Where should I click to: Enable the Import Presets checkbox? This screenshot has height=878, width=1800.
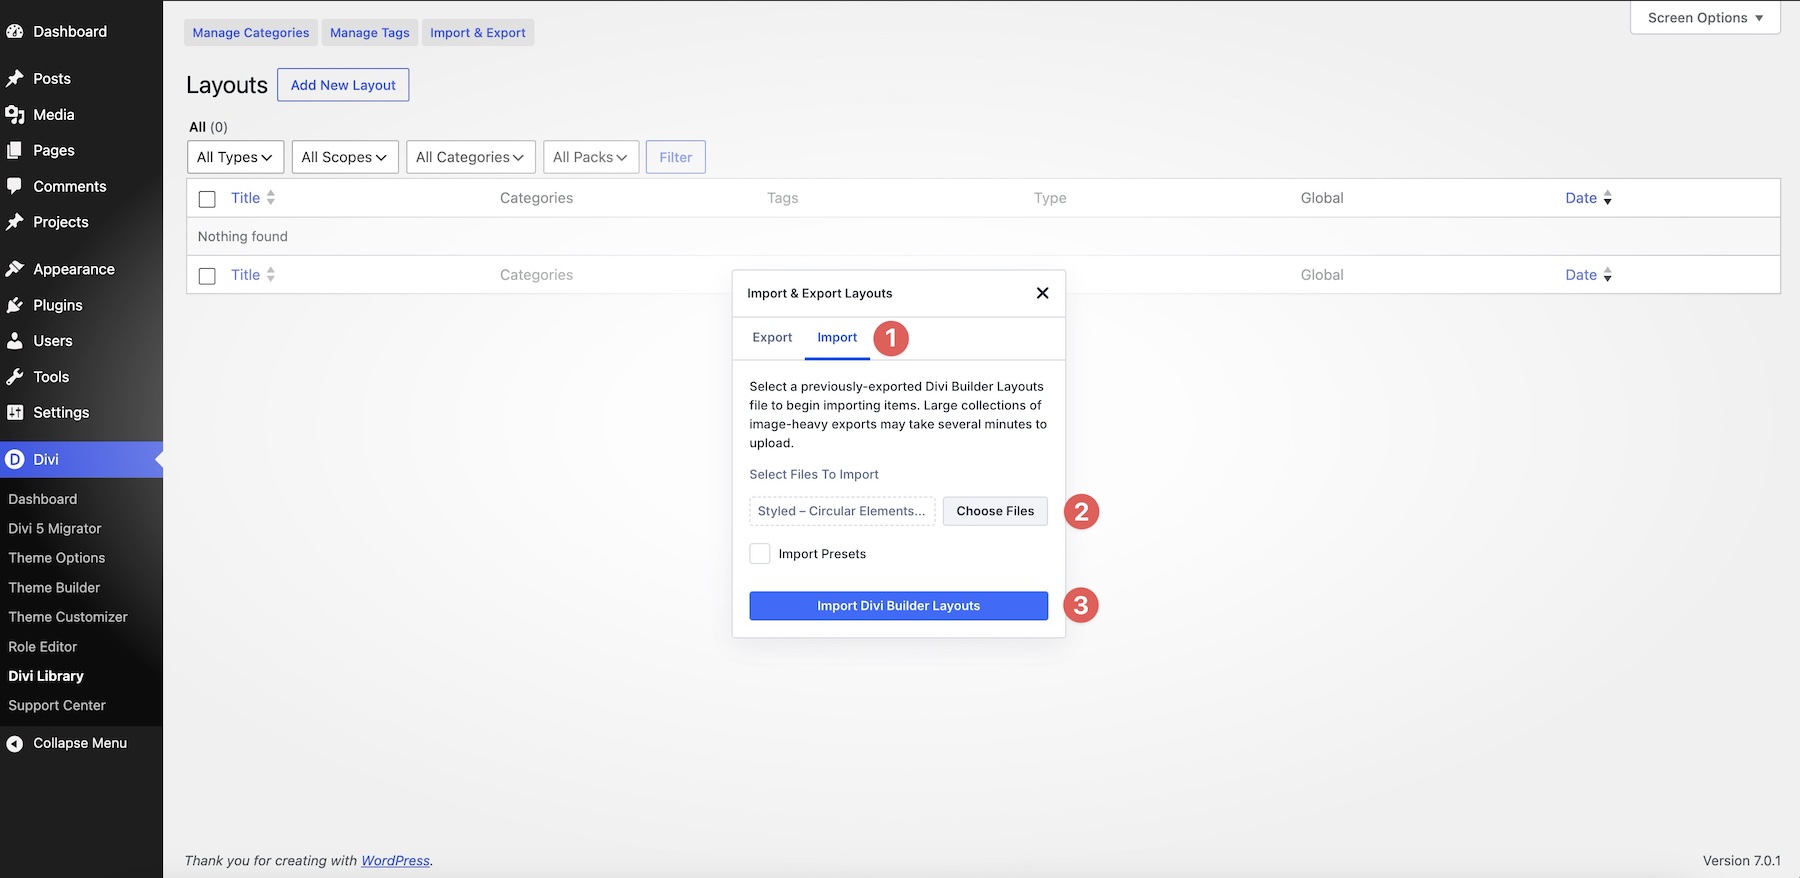pos(760,554)
